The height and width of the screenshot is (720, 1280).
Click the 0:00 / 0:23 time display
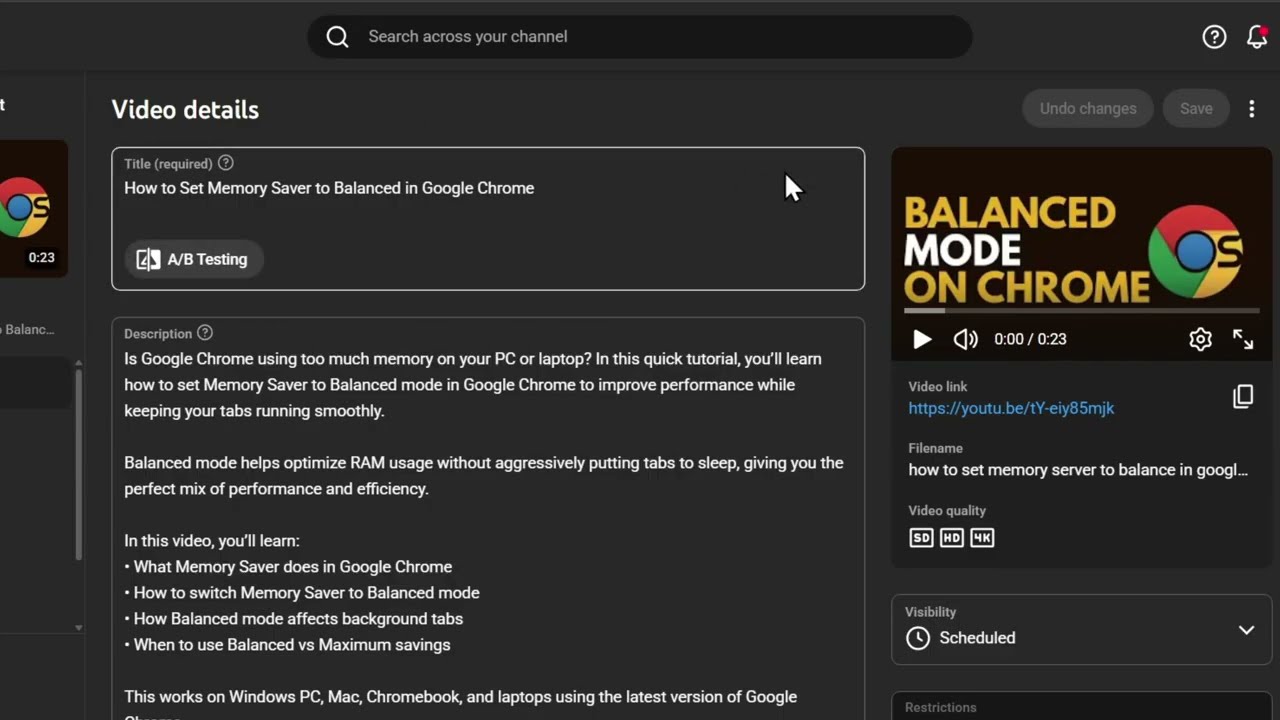pos(1030,339)
